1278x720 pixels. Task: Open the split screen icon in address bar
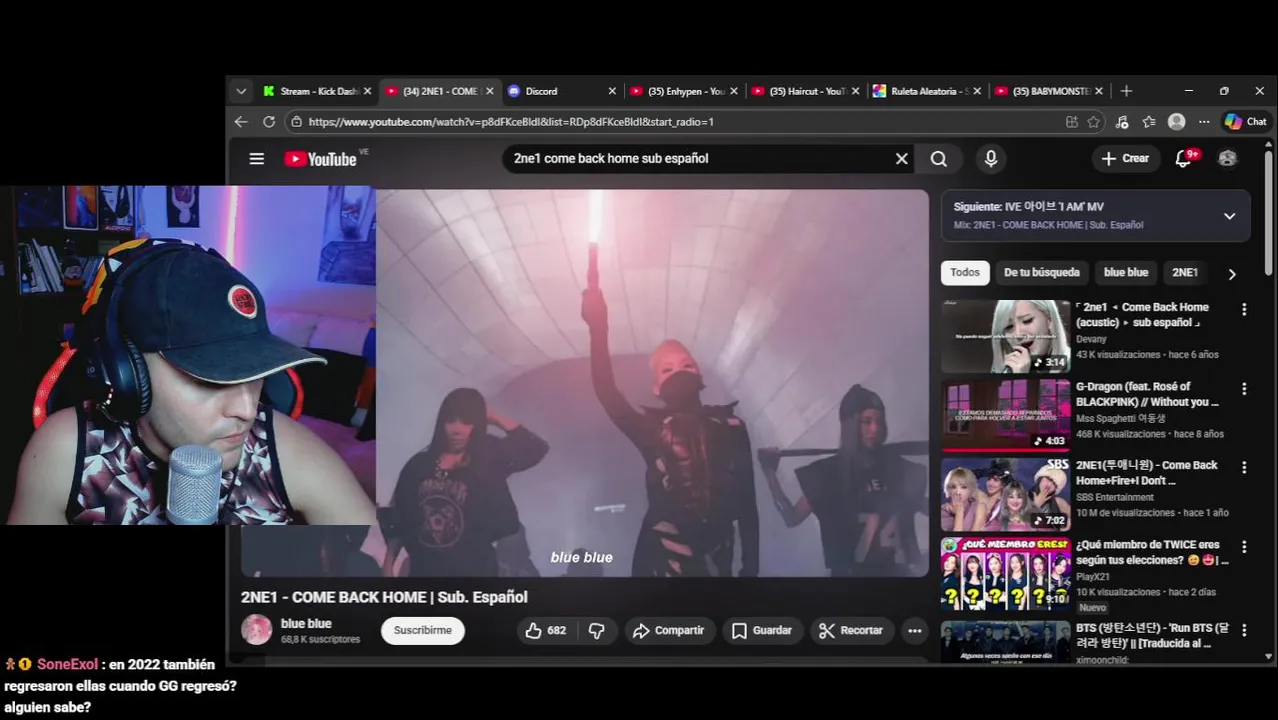click(x=1072, y=121)
